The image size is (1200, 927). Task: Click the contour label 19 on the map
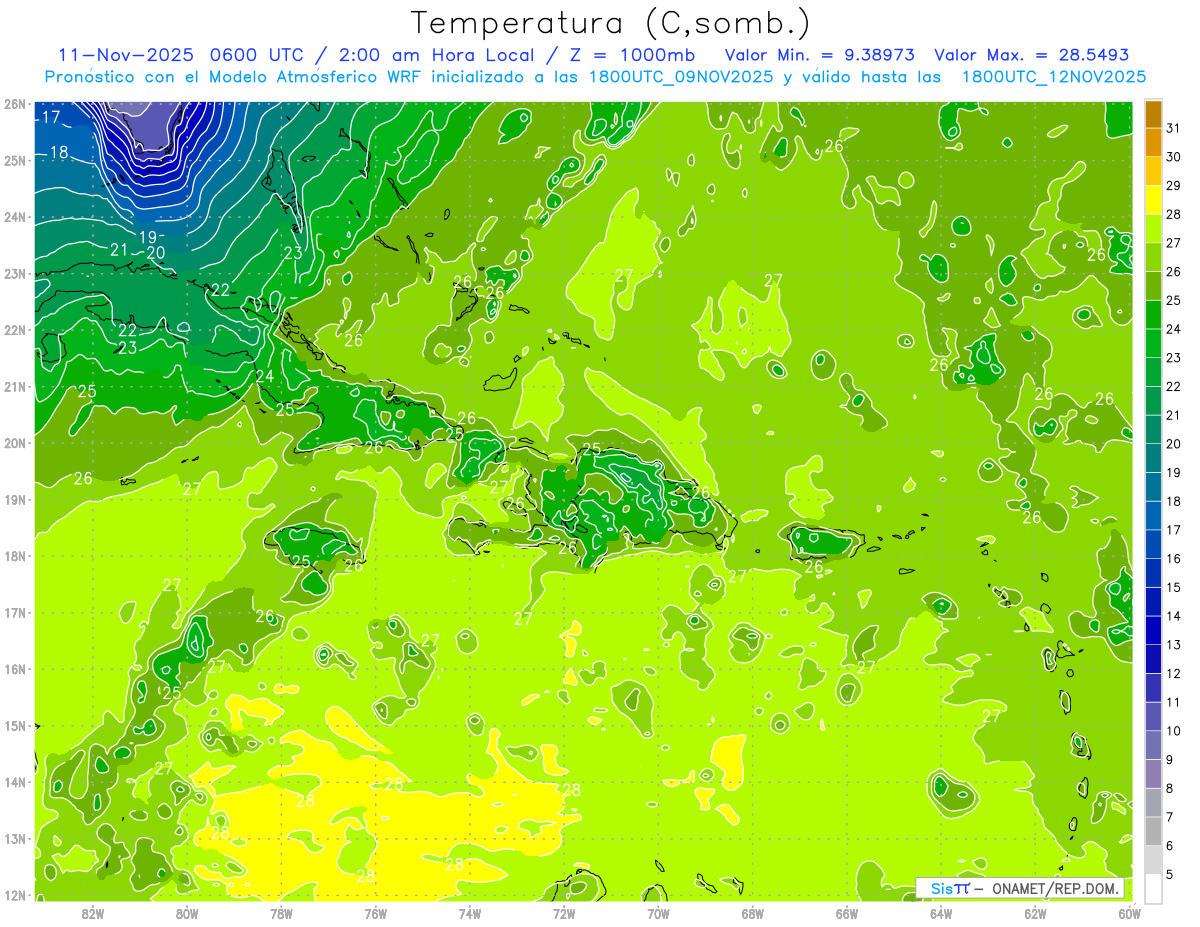[x=147, y=237]
